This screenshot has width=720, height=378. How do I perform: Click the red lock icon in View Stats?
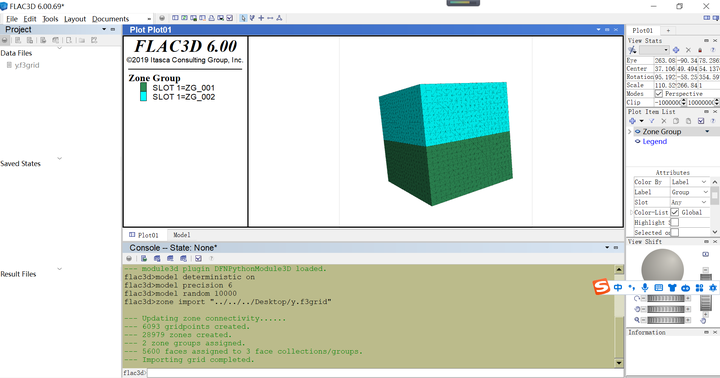[700, 50]
